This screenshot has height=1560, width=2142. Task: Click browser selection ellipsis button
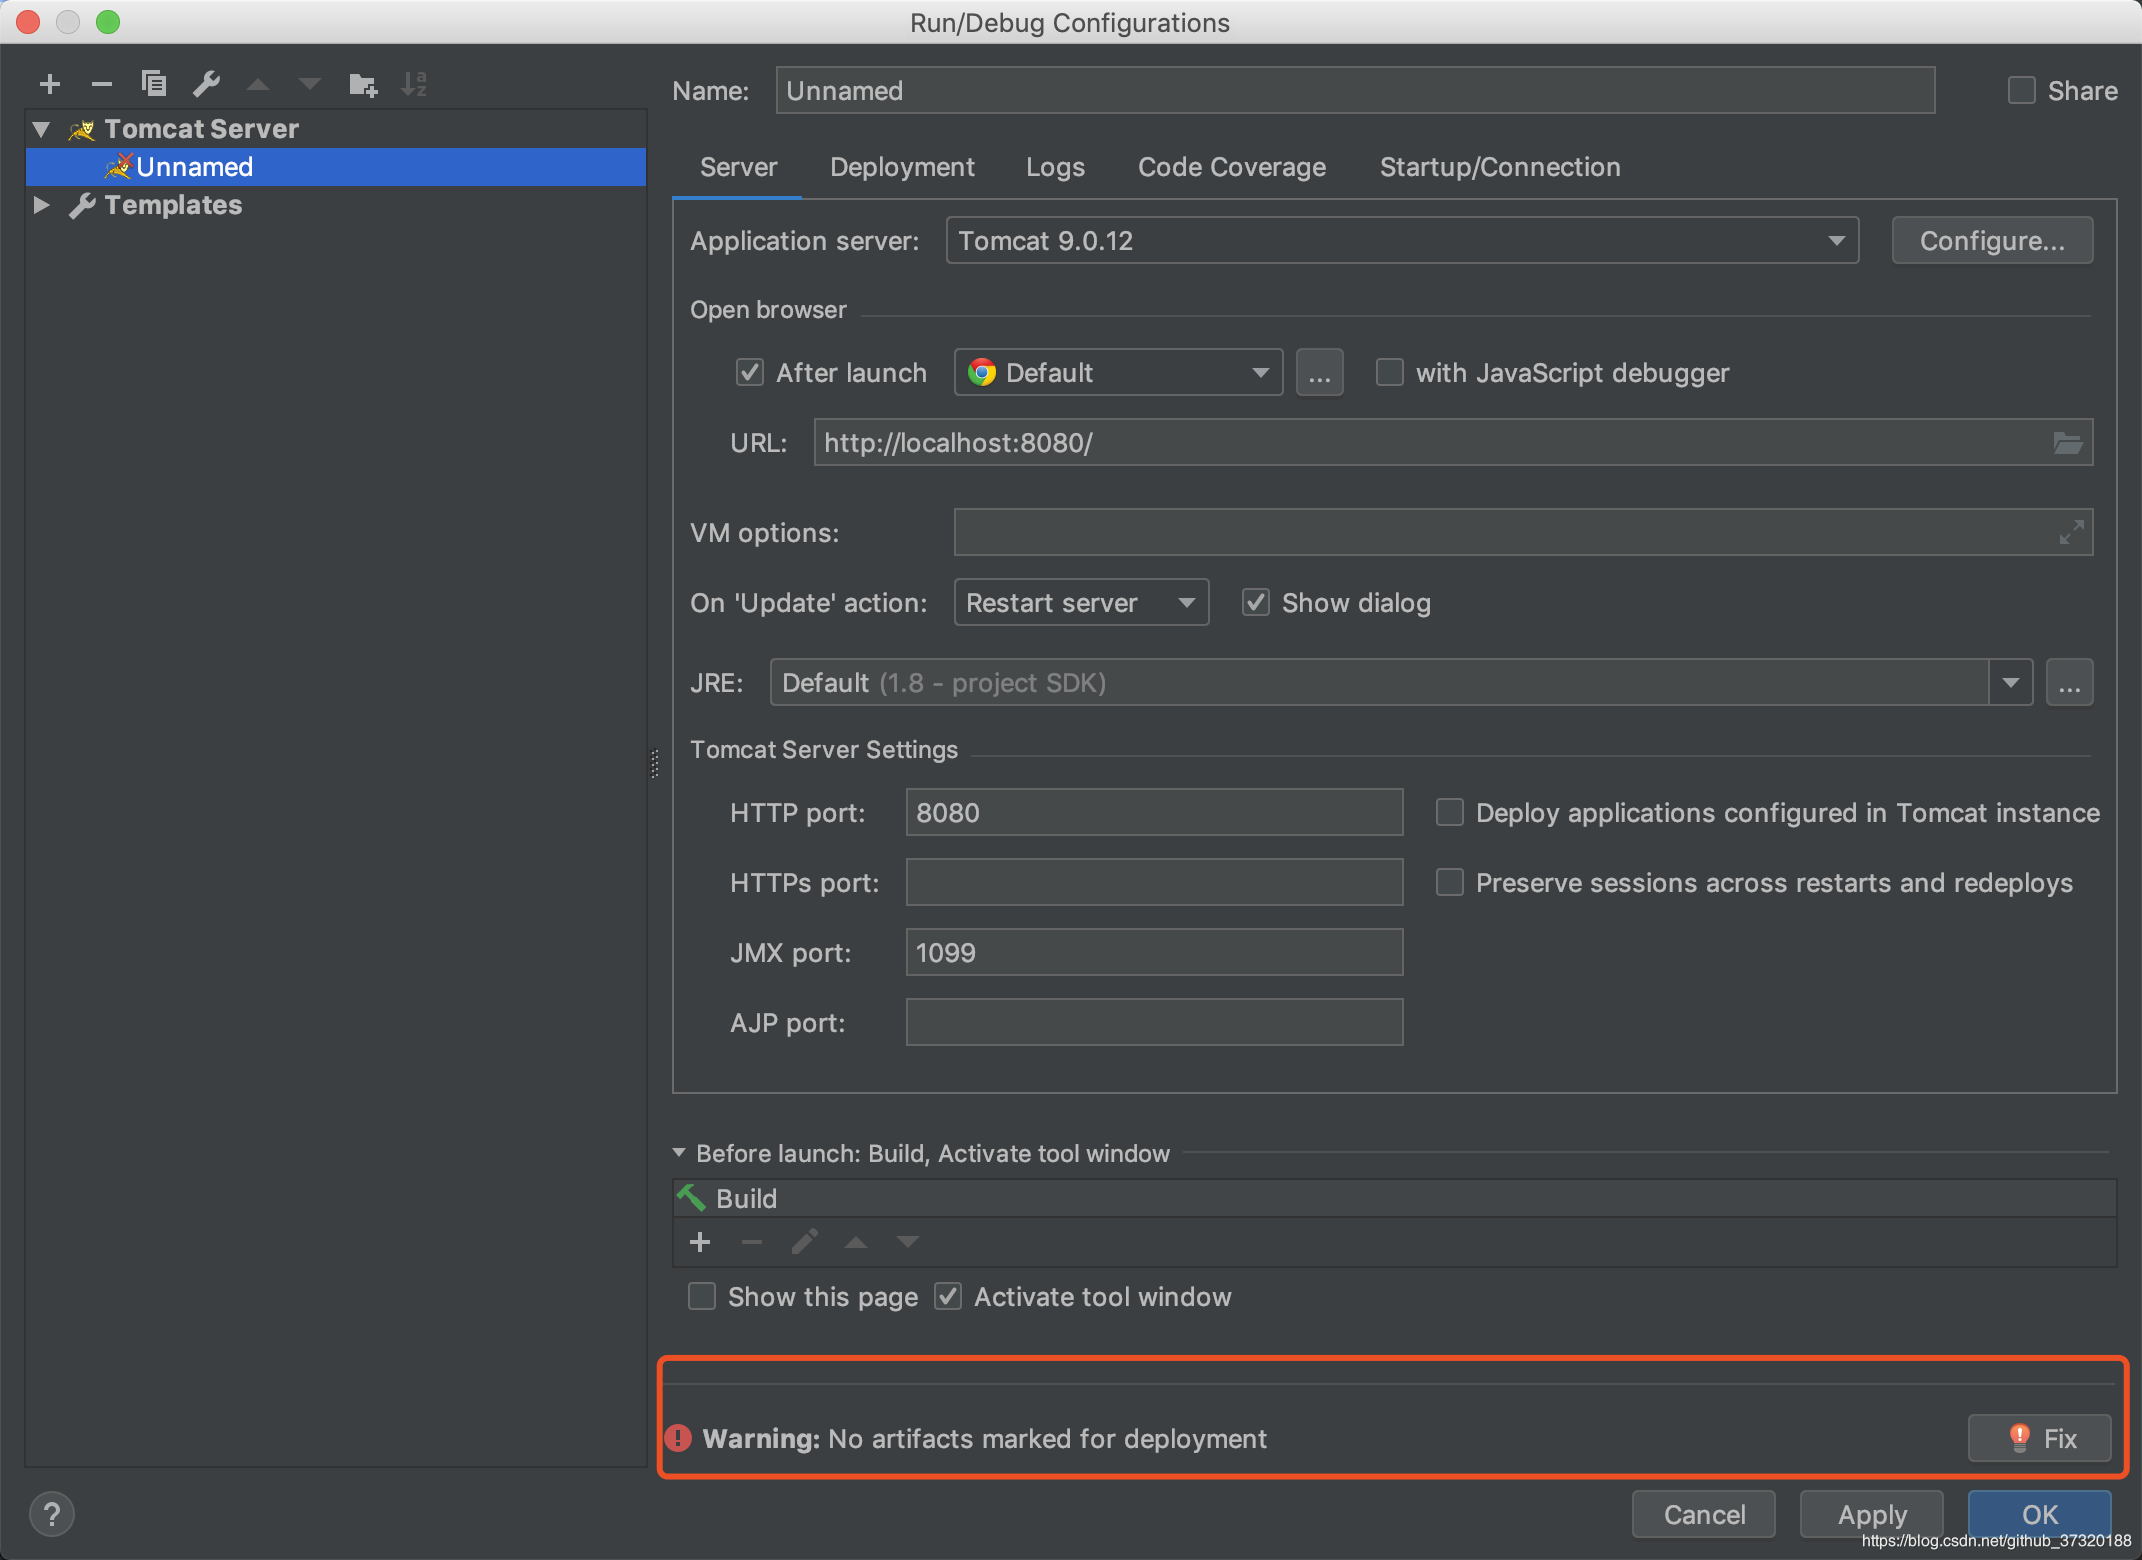click(x=1320, y=373)
